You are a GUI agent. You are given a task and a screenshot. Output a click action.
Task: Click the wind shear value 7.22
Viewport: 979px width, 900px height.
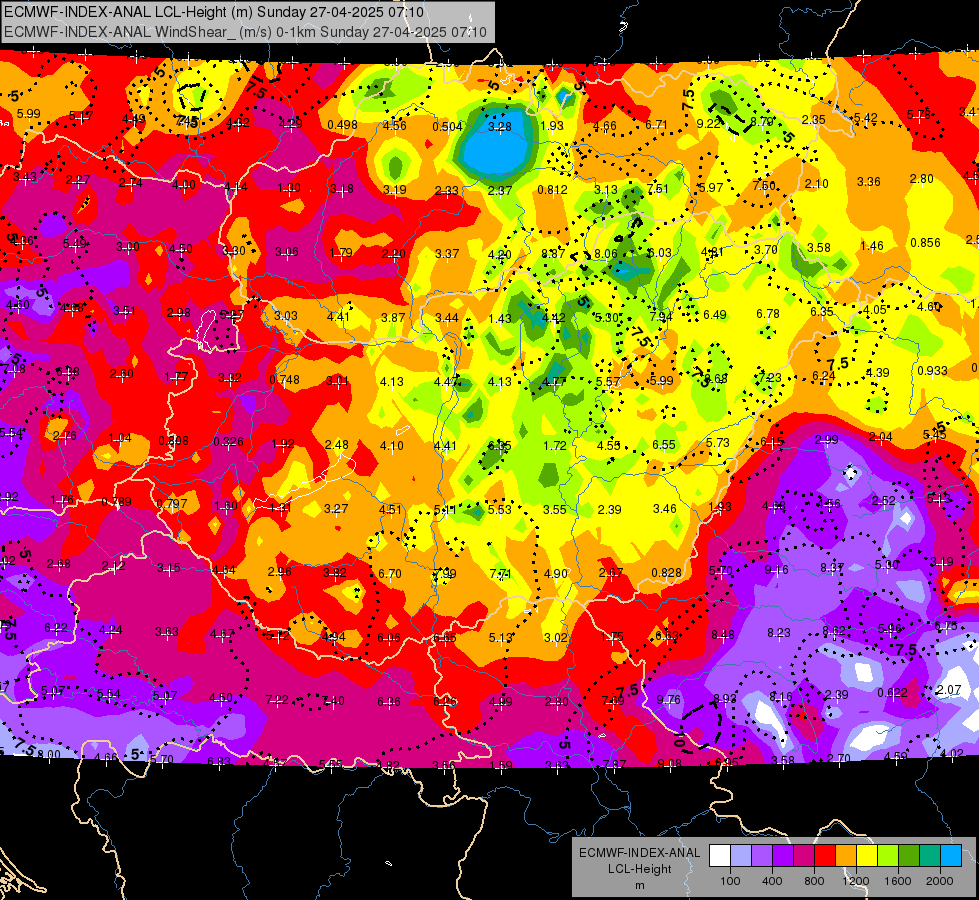(x=277, y=700)
